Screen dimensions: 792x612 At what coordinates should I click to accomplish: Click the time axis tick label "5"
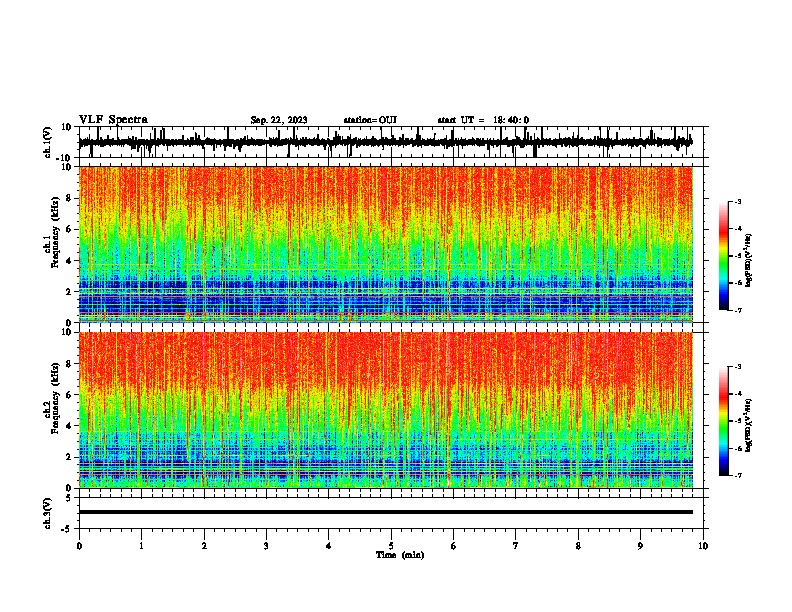391,546
